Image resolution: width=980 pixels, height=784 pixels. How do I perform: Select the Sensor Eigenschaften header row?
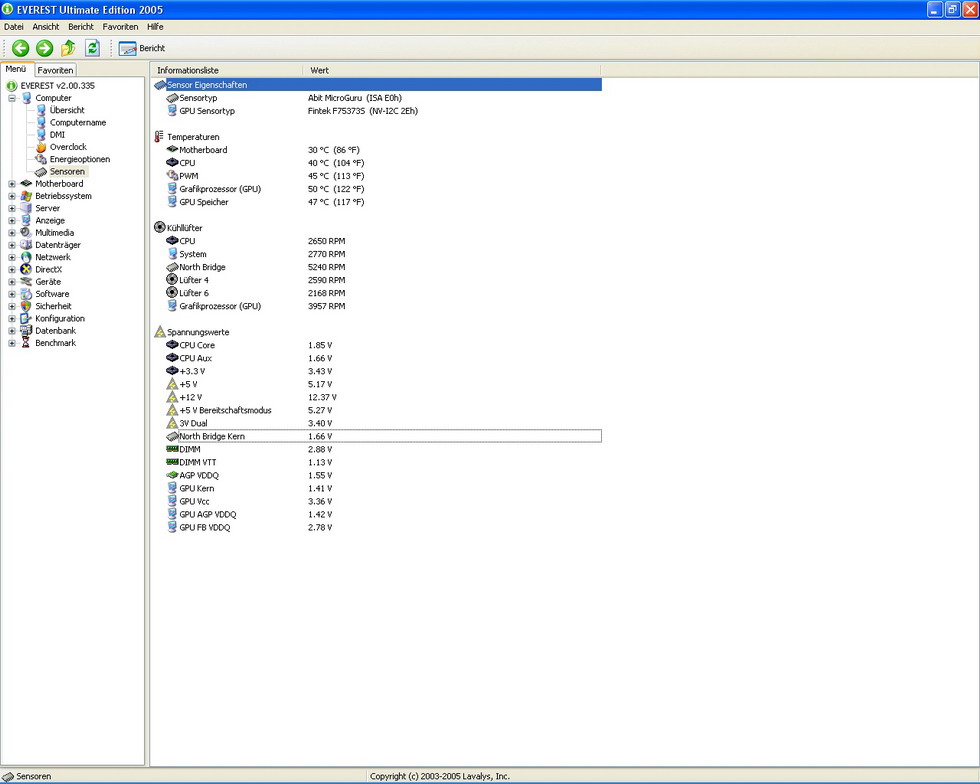click(x=377, y=85)
